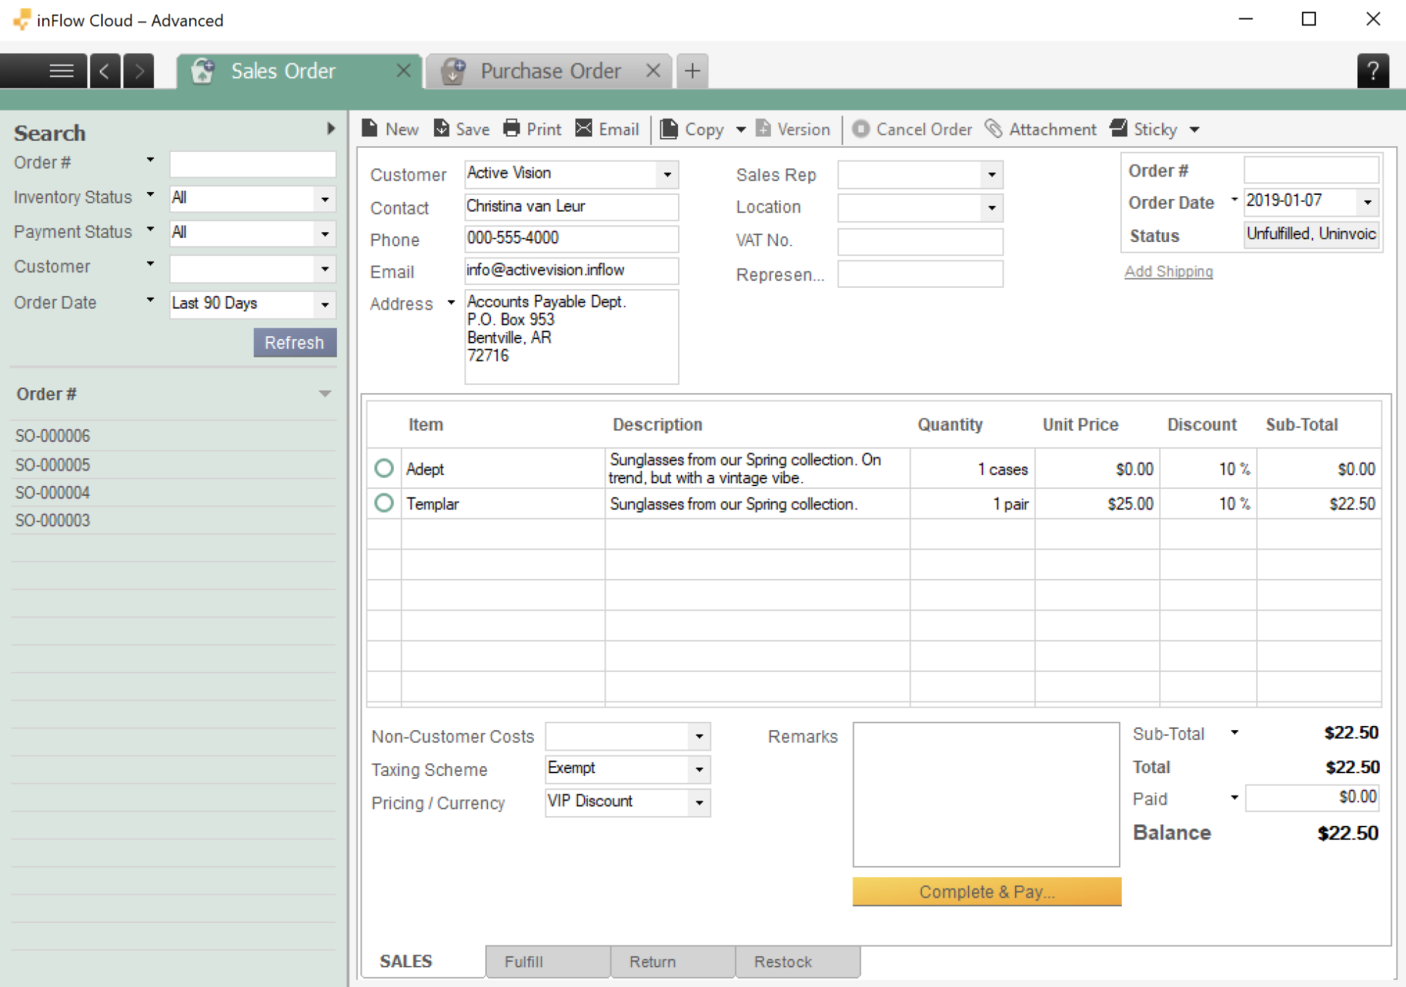Open the hamburger main menu

(x=62, y=71)
